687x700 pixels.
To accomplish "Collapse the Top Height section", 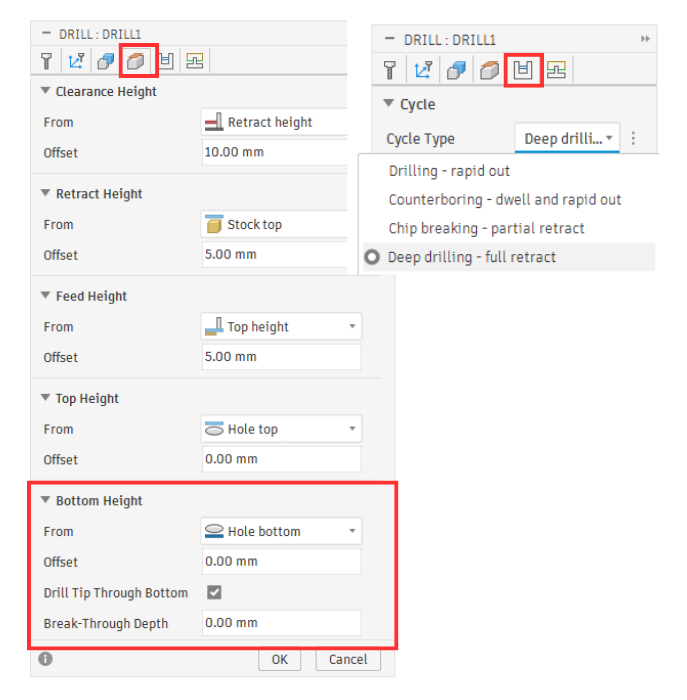I will tap(45, 397).
